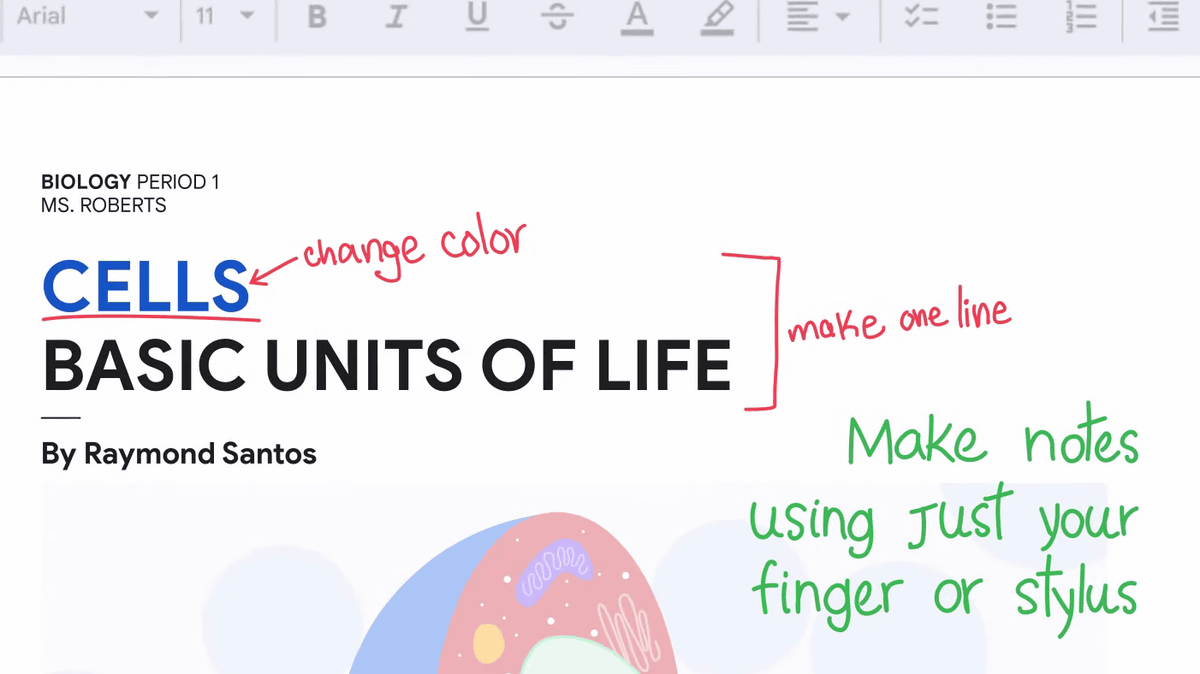Toggle italic formatting
Screen dimensions: 1200x674
(396, 18)
